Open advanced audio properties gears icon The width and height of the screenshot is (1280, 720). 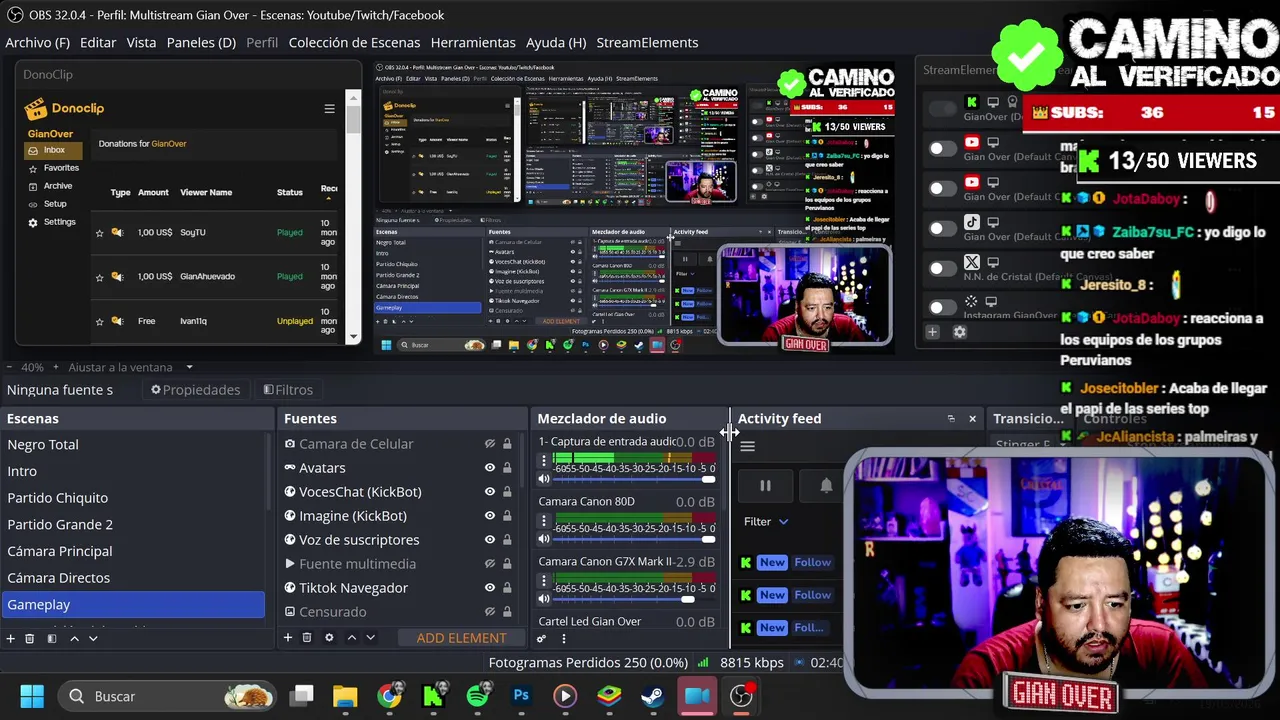pos(542,638)
